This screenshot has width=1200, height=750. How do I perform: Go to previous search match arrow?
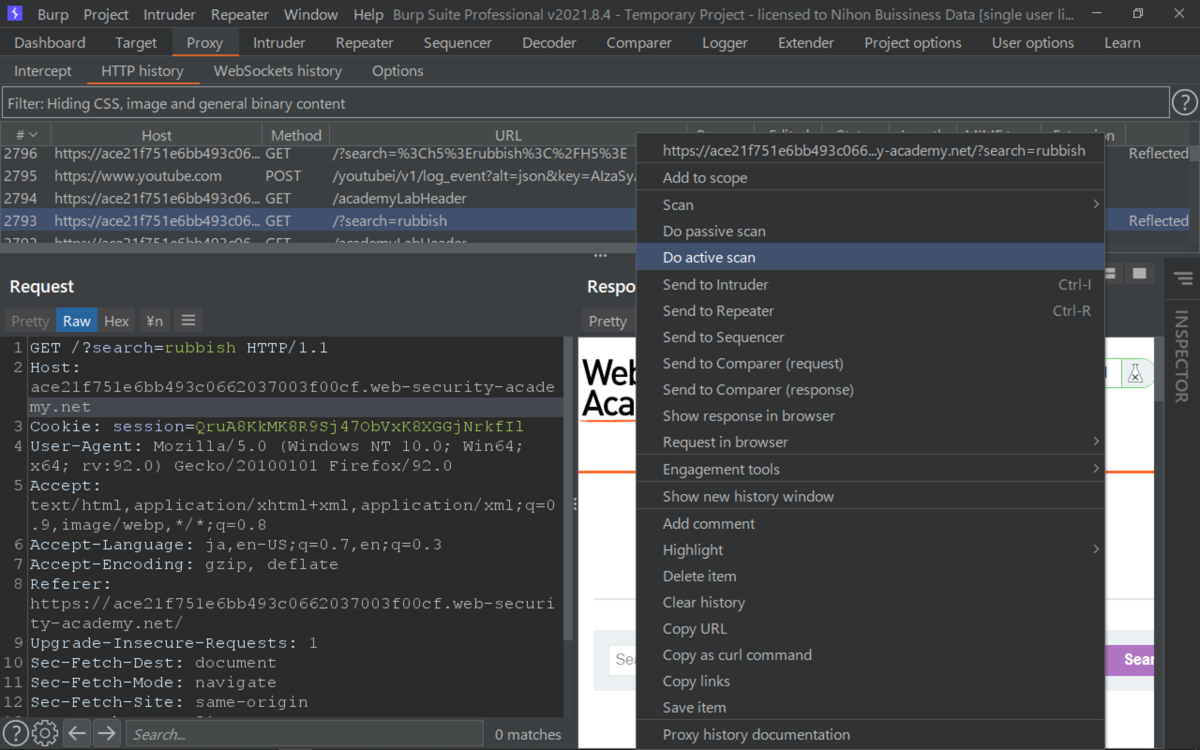click(77, 734)
